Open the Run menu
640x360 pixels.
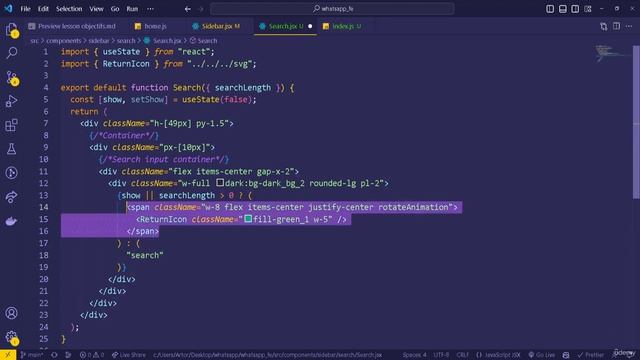tap(132, 9)
